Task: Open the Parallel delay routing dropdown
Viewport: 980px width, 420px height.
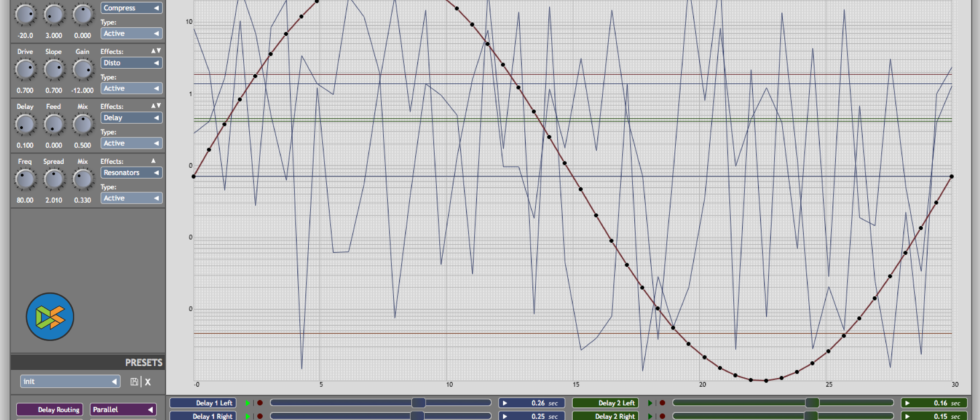Action: (123, 410)
